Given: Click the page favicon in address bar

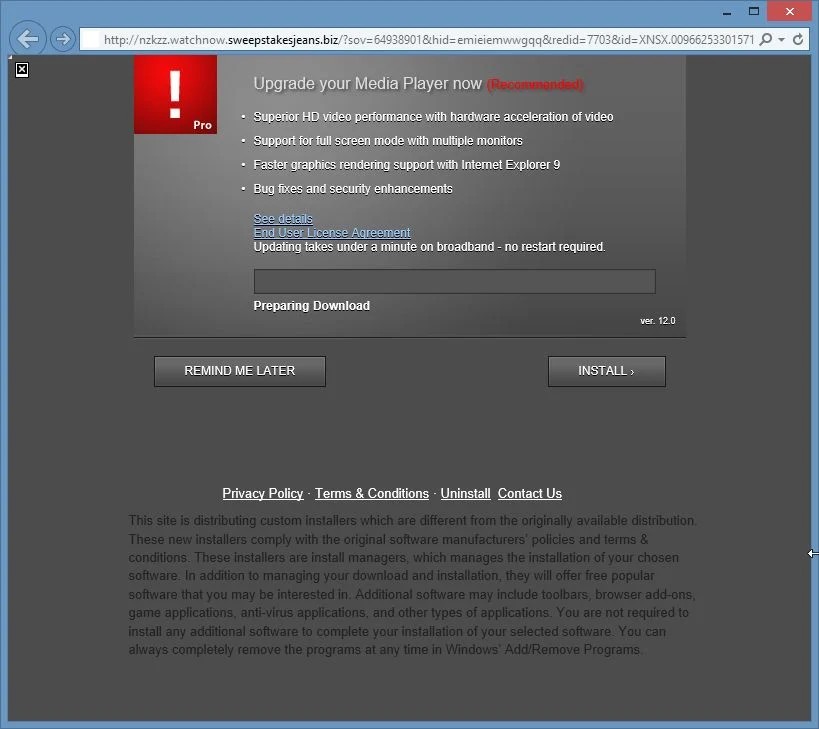Looking at the screenshot, I should [91, 39].
